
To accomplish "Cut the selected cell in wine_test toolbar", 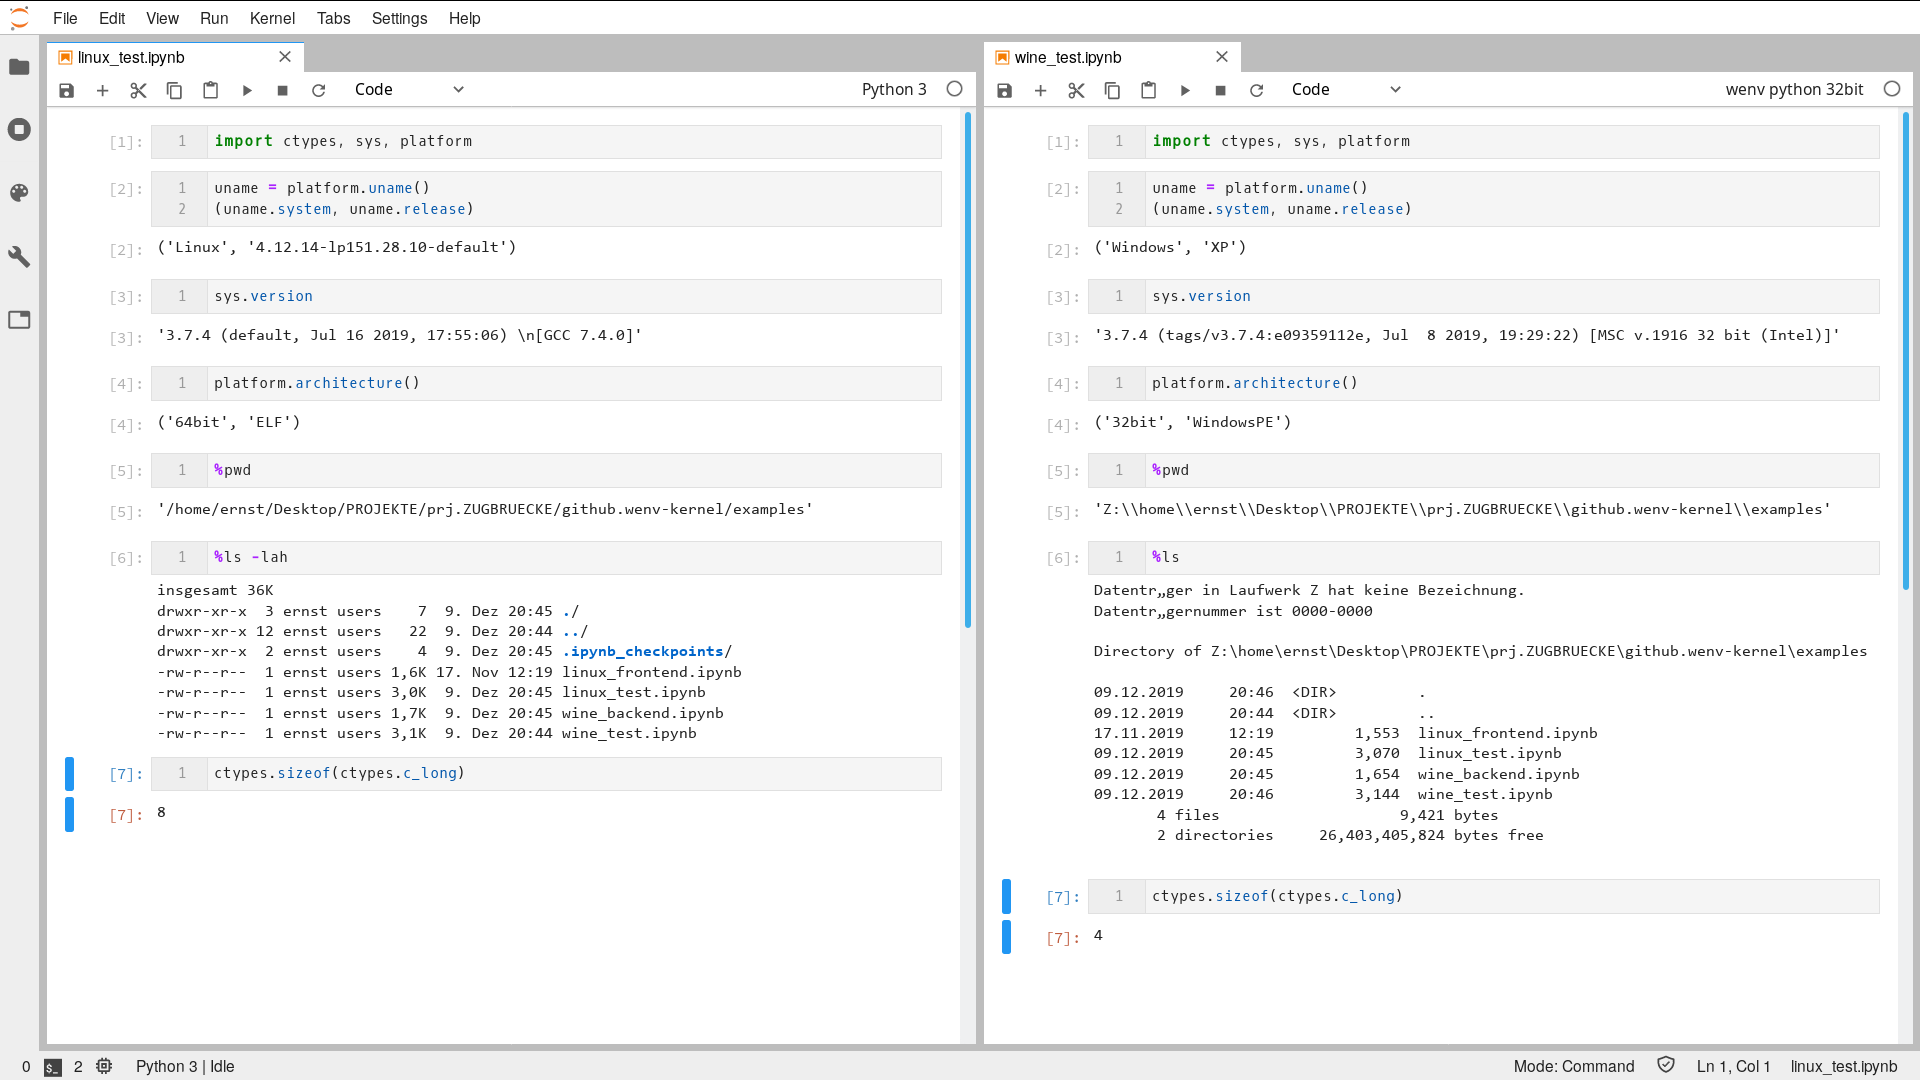I will 1076,90.
